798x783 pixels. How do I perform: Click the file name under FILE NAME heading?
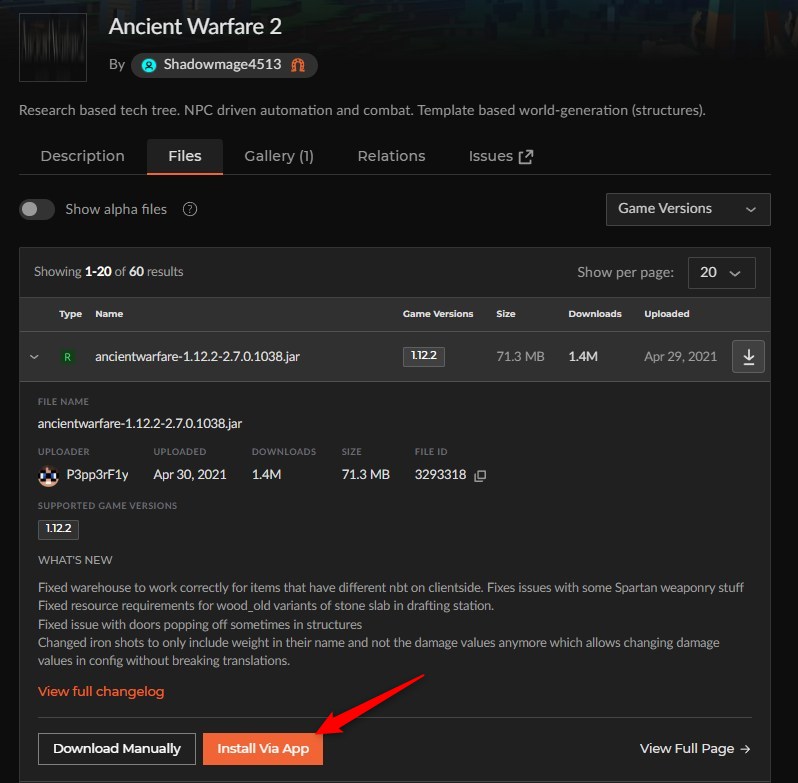click(140, 424)
